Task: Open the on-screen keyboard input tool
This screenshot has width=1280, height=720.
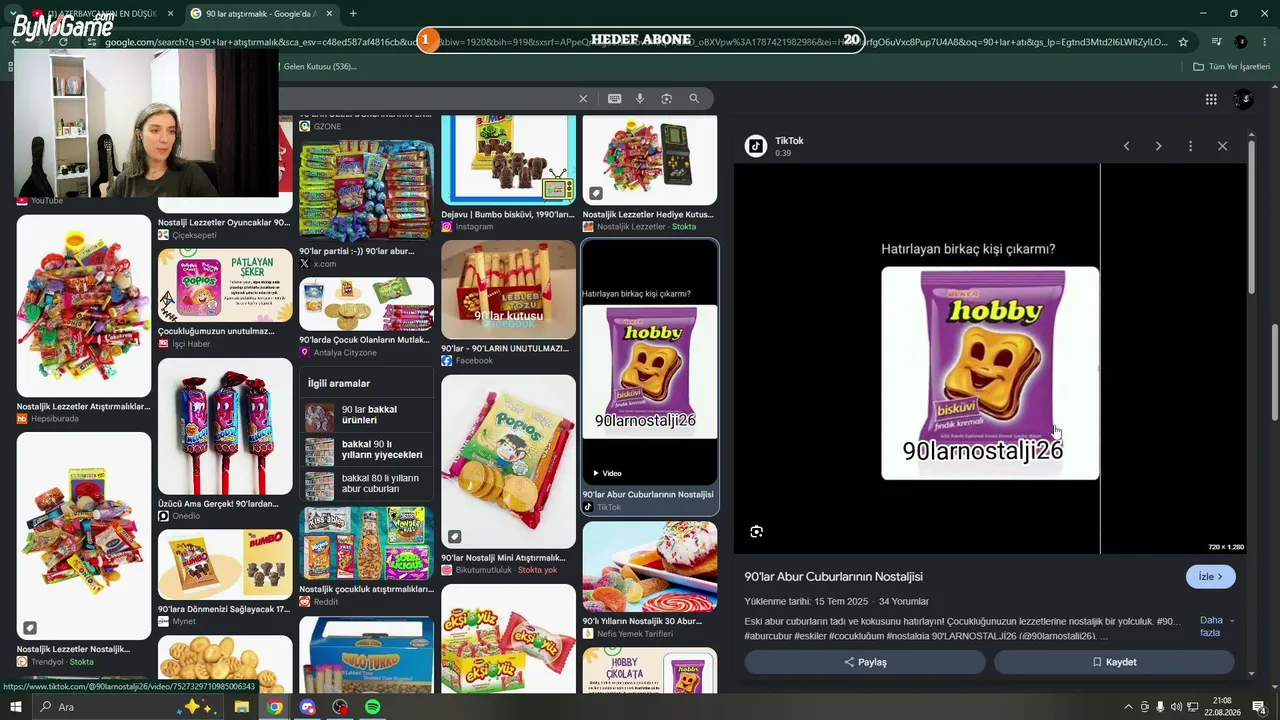Action: 614,99
